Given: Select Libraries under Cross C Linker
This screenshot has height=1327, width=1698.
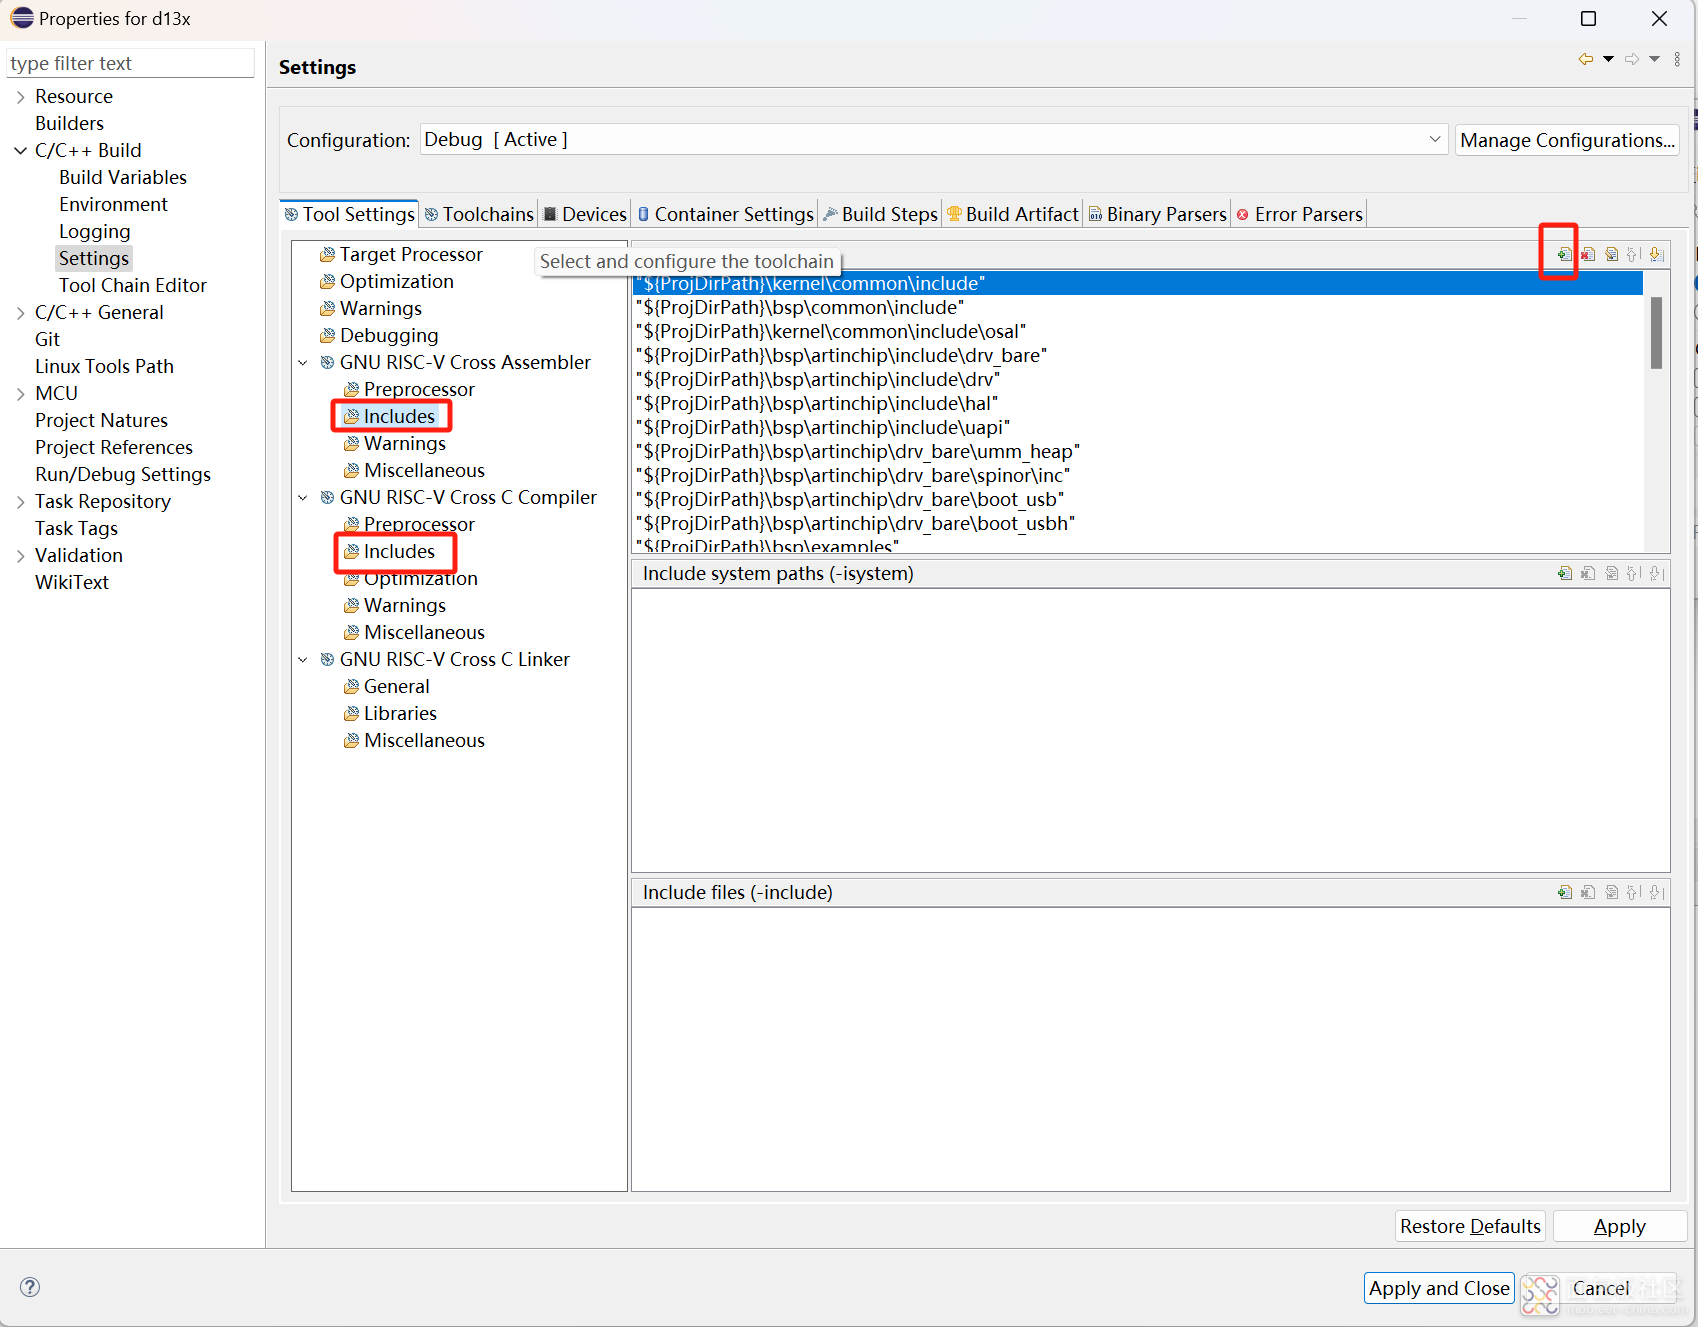Looking at the screenshot, I should pos(400,714).
